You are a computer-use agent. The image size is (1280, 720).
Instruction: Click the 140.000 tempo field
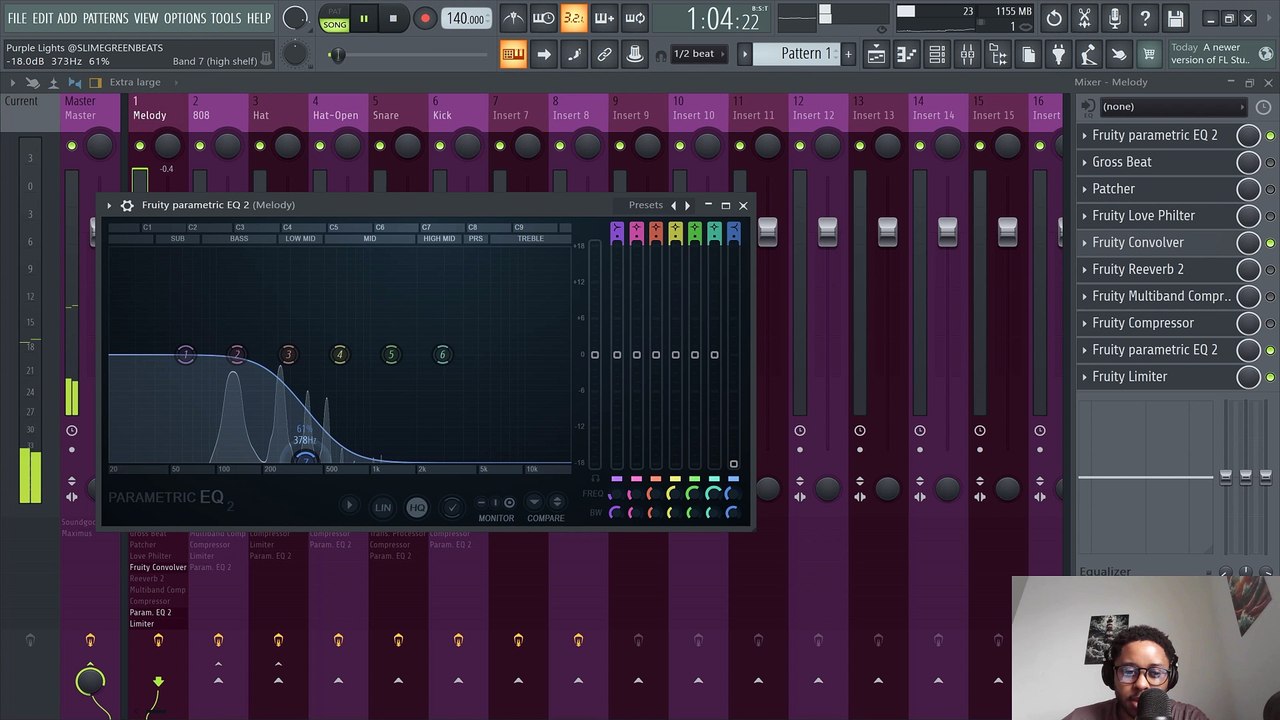click(x=466, y=18)
